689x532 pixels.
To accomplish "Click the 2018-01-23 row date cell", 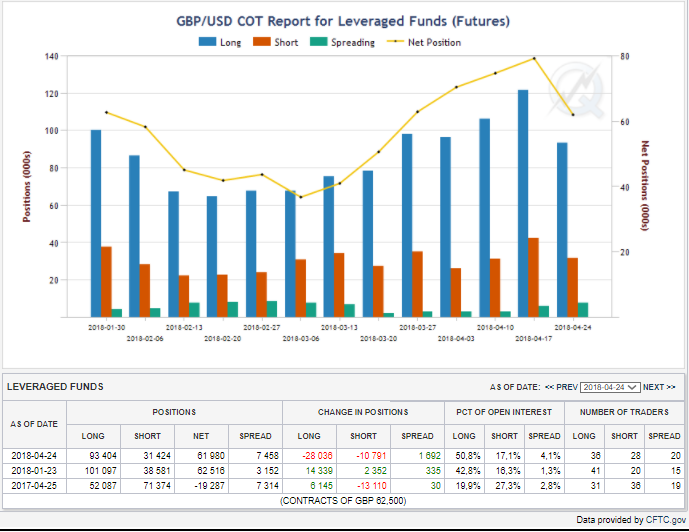I will 34,470.
